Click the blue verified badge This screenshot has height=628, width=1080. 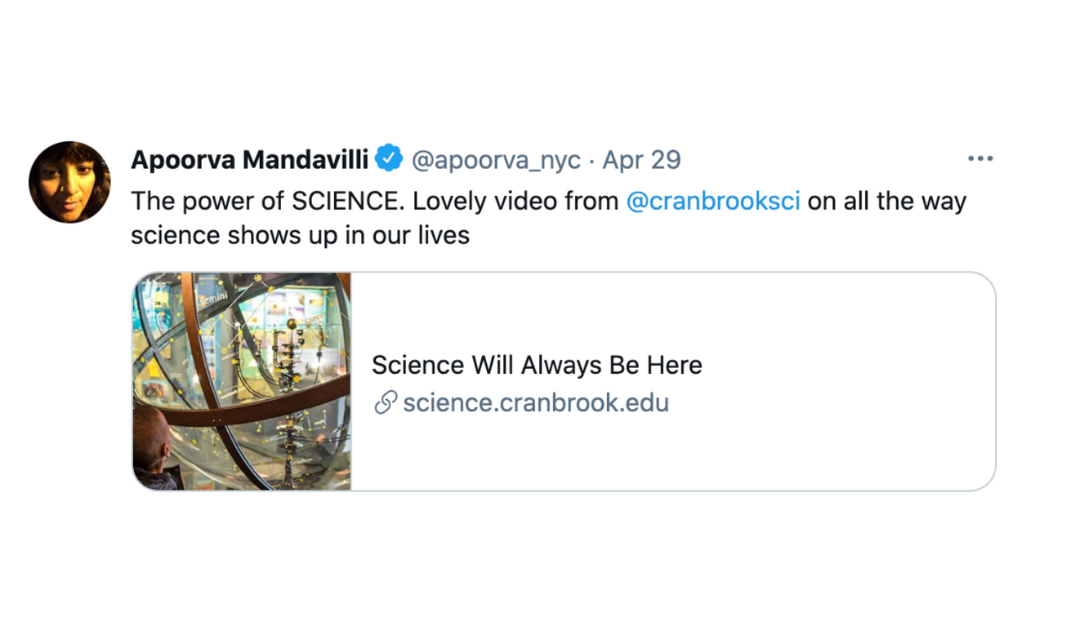click(389, 158)
